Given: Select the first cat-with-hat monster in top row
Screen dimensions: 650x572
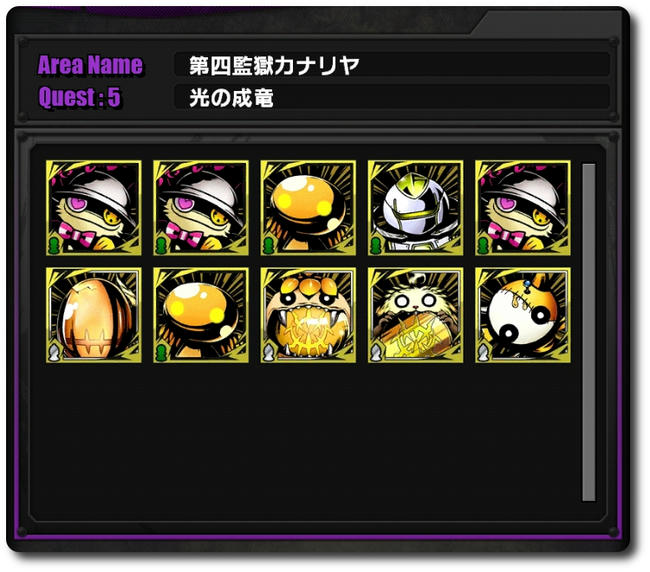Looking at the screenshot, I should 94,208.
